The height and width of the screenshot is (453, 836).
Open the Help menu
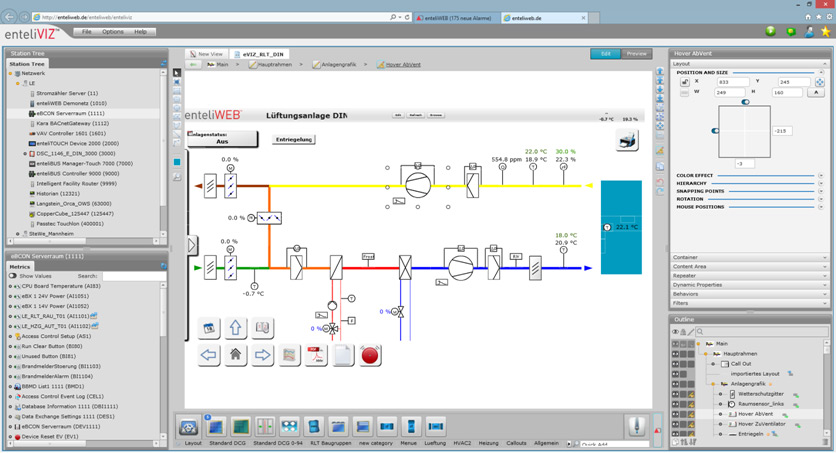(x=140, y=32)
